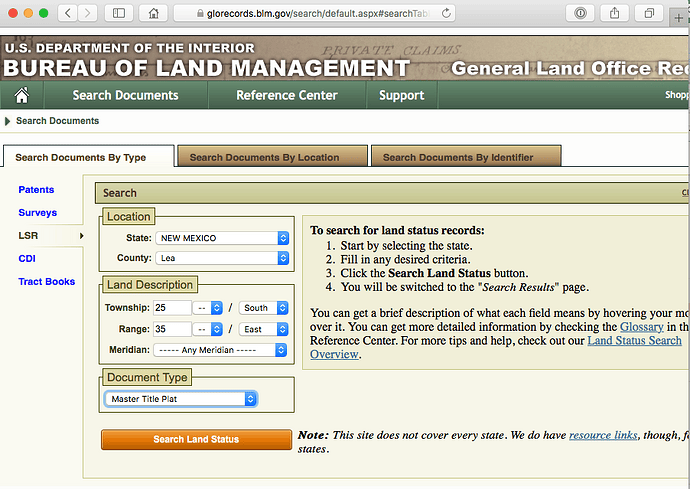Click the Range number field containing 35
Viewport: 690px width, 489px height.
pyautogui.click(x=172, y=329)
